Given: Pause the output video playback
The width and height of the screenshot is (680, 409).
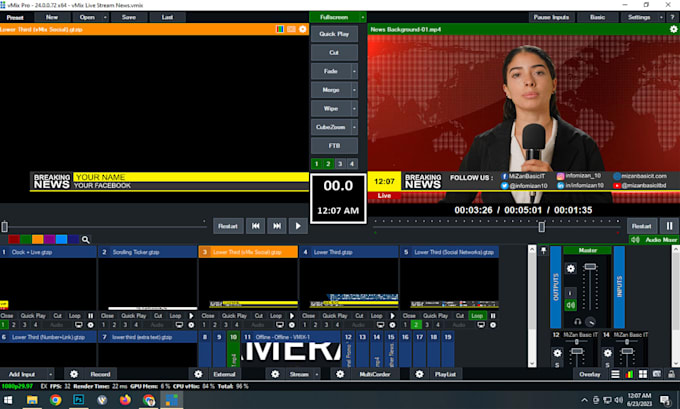Looking at the screenshot, I should click(x=669, y=226).
